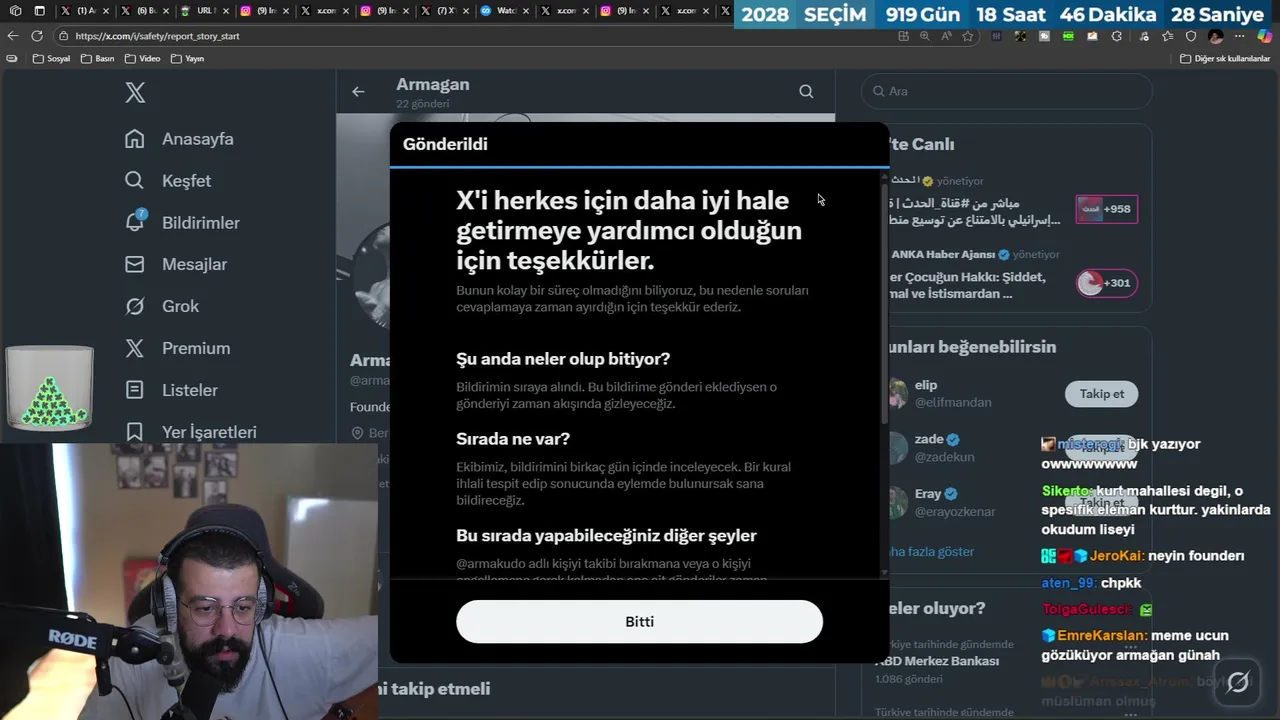Open Anasayfa home icon in sidebar

135,139
